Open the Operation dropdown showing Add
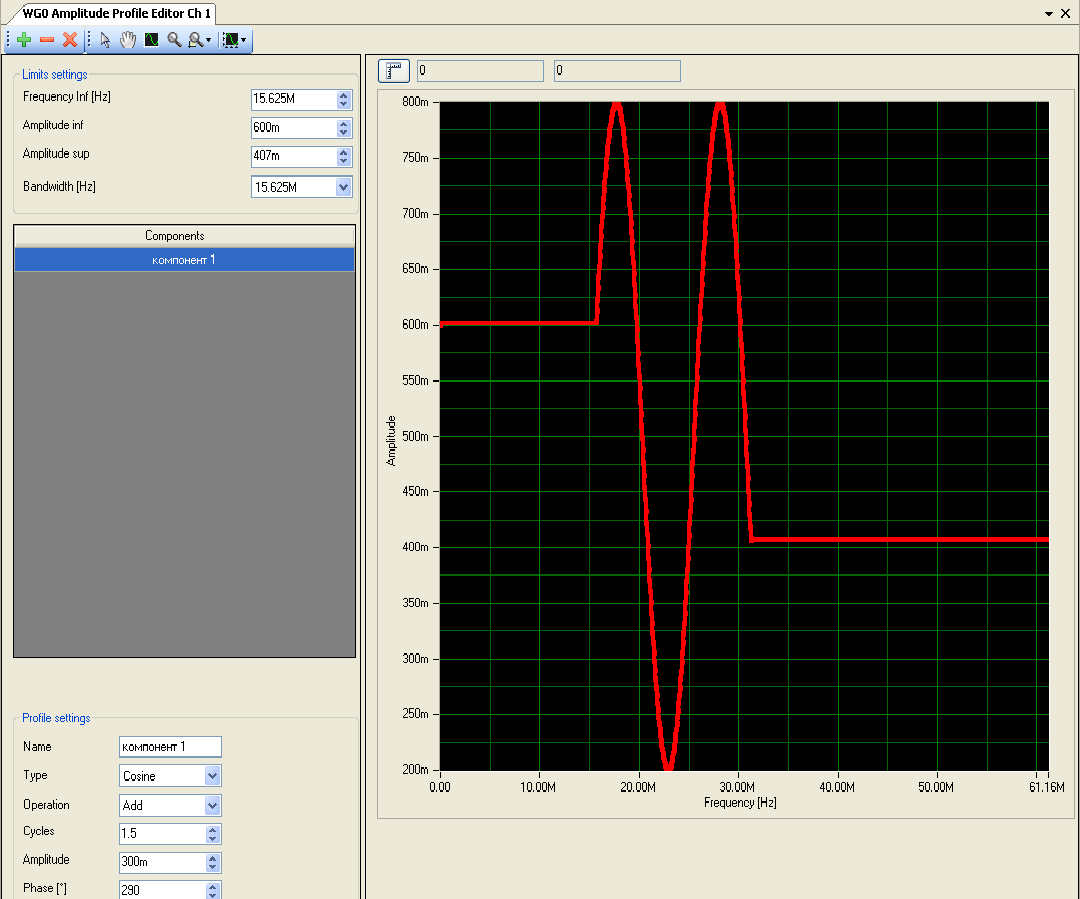The image size is (1080, 899). click(212, 805)
